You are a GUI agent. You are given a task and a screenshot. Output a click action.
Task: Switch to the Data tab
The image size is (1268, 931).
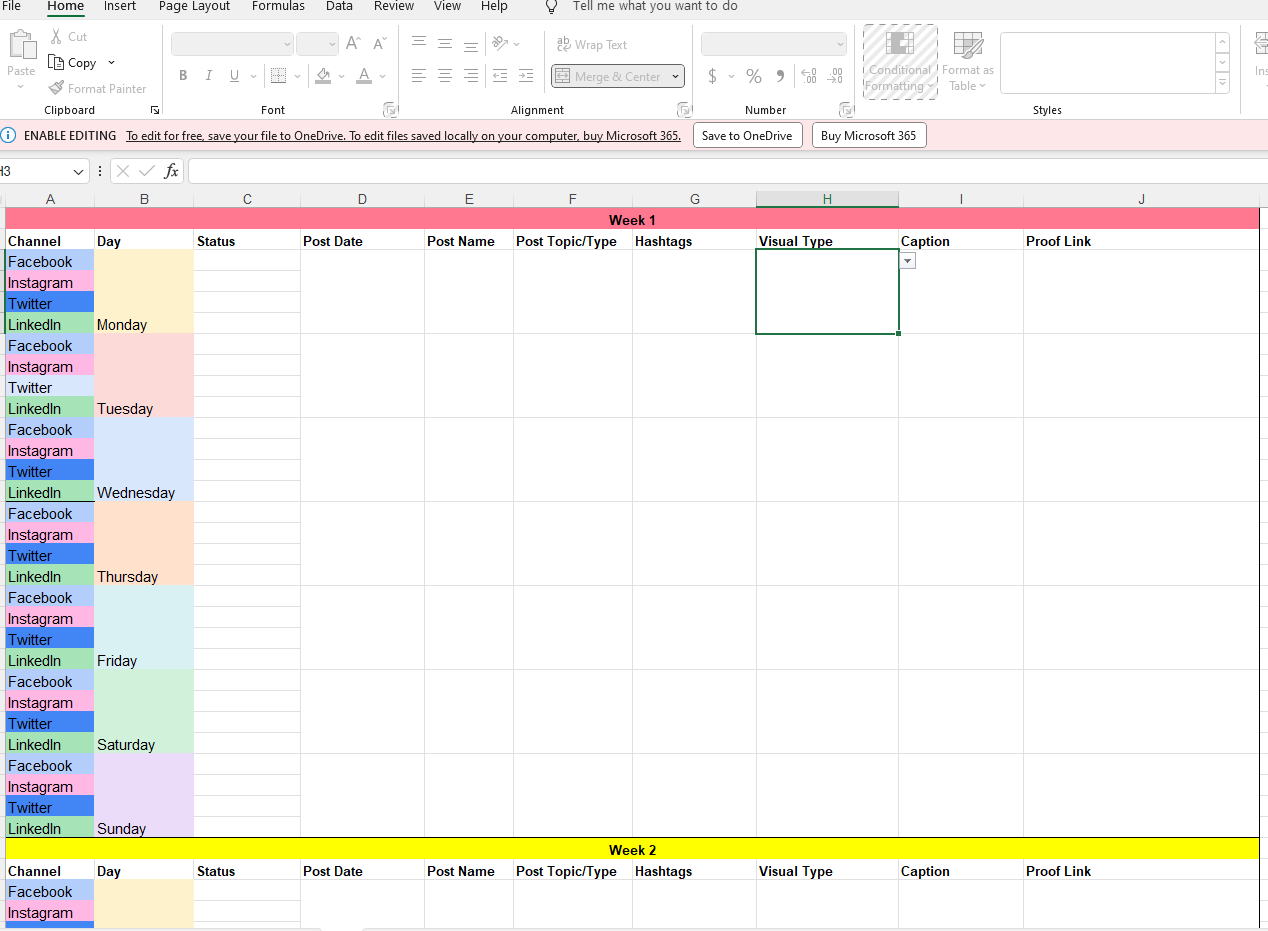coord(339,6)
